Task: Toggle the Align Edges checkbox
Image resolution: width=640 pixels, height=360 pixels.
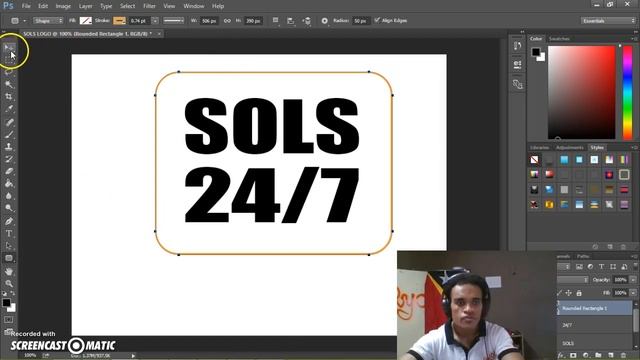Action: [377, 20]
